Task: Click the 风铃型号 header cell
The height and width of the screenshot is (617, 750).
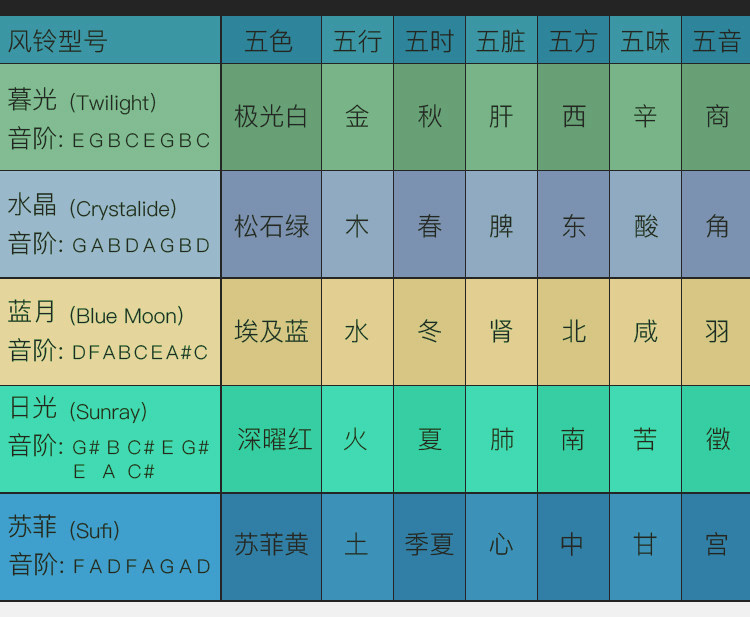Action: coord(57,41)
